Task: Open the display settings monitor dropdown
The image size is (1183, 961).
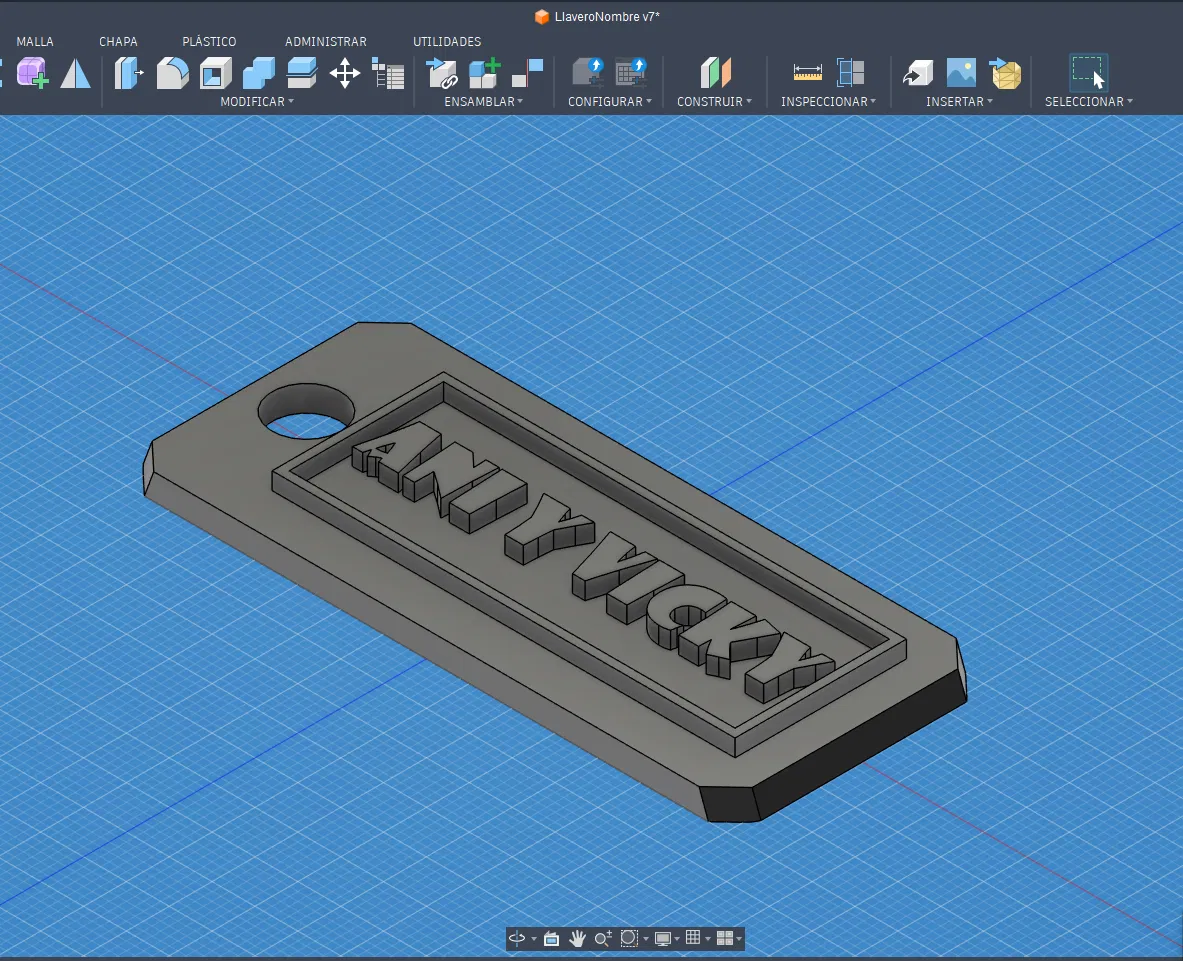Action: click(x=665, y=938)
